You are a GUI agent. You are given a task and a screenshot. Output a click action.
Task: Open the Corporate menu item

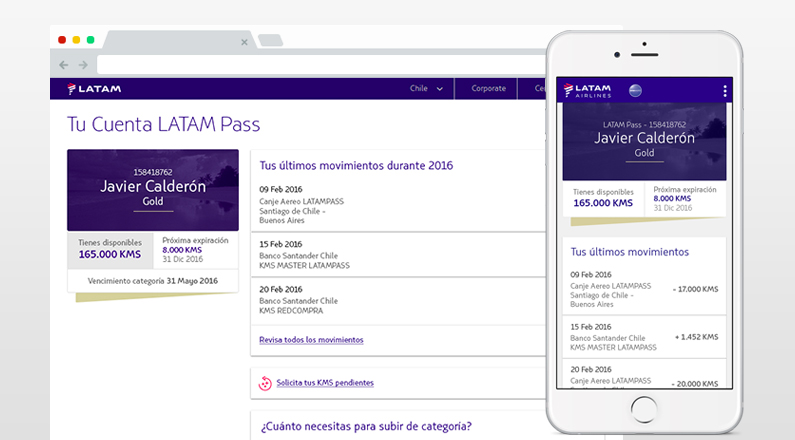[488, 88]
